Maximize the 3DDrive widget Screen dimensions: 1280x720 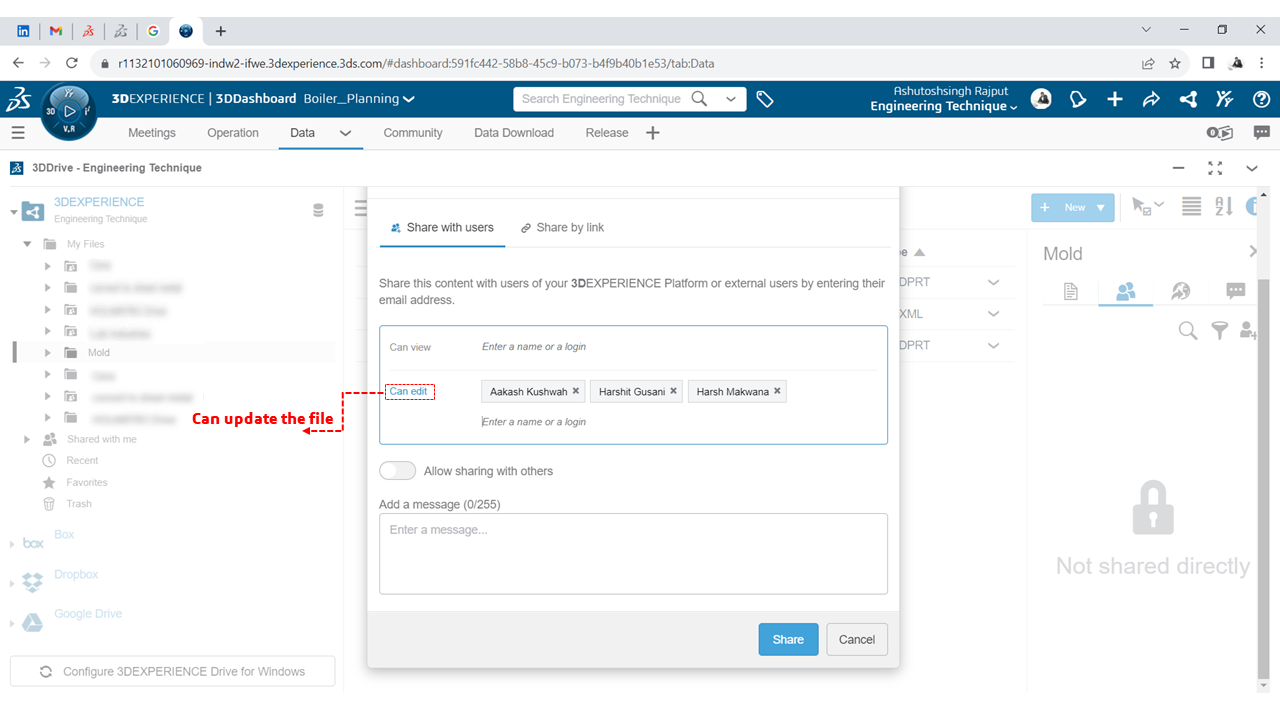tap(1215, 168)
